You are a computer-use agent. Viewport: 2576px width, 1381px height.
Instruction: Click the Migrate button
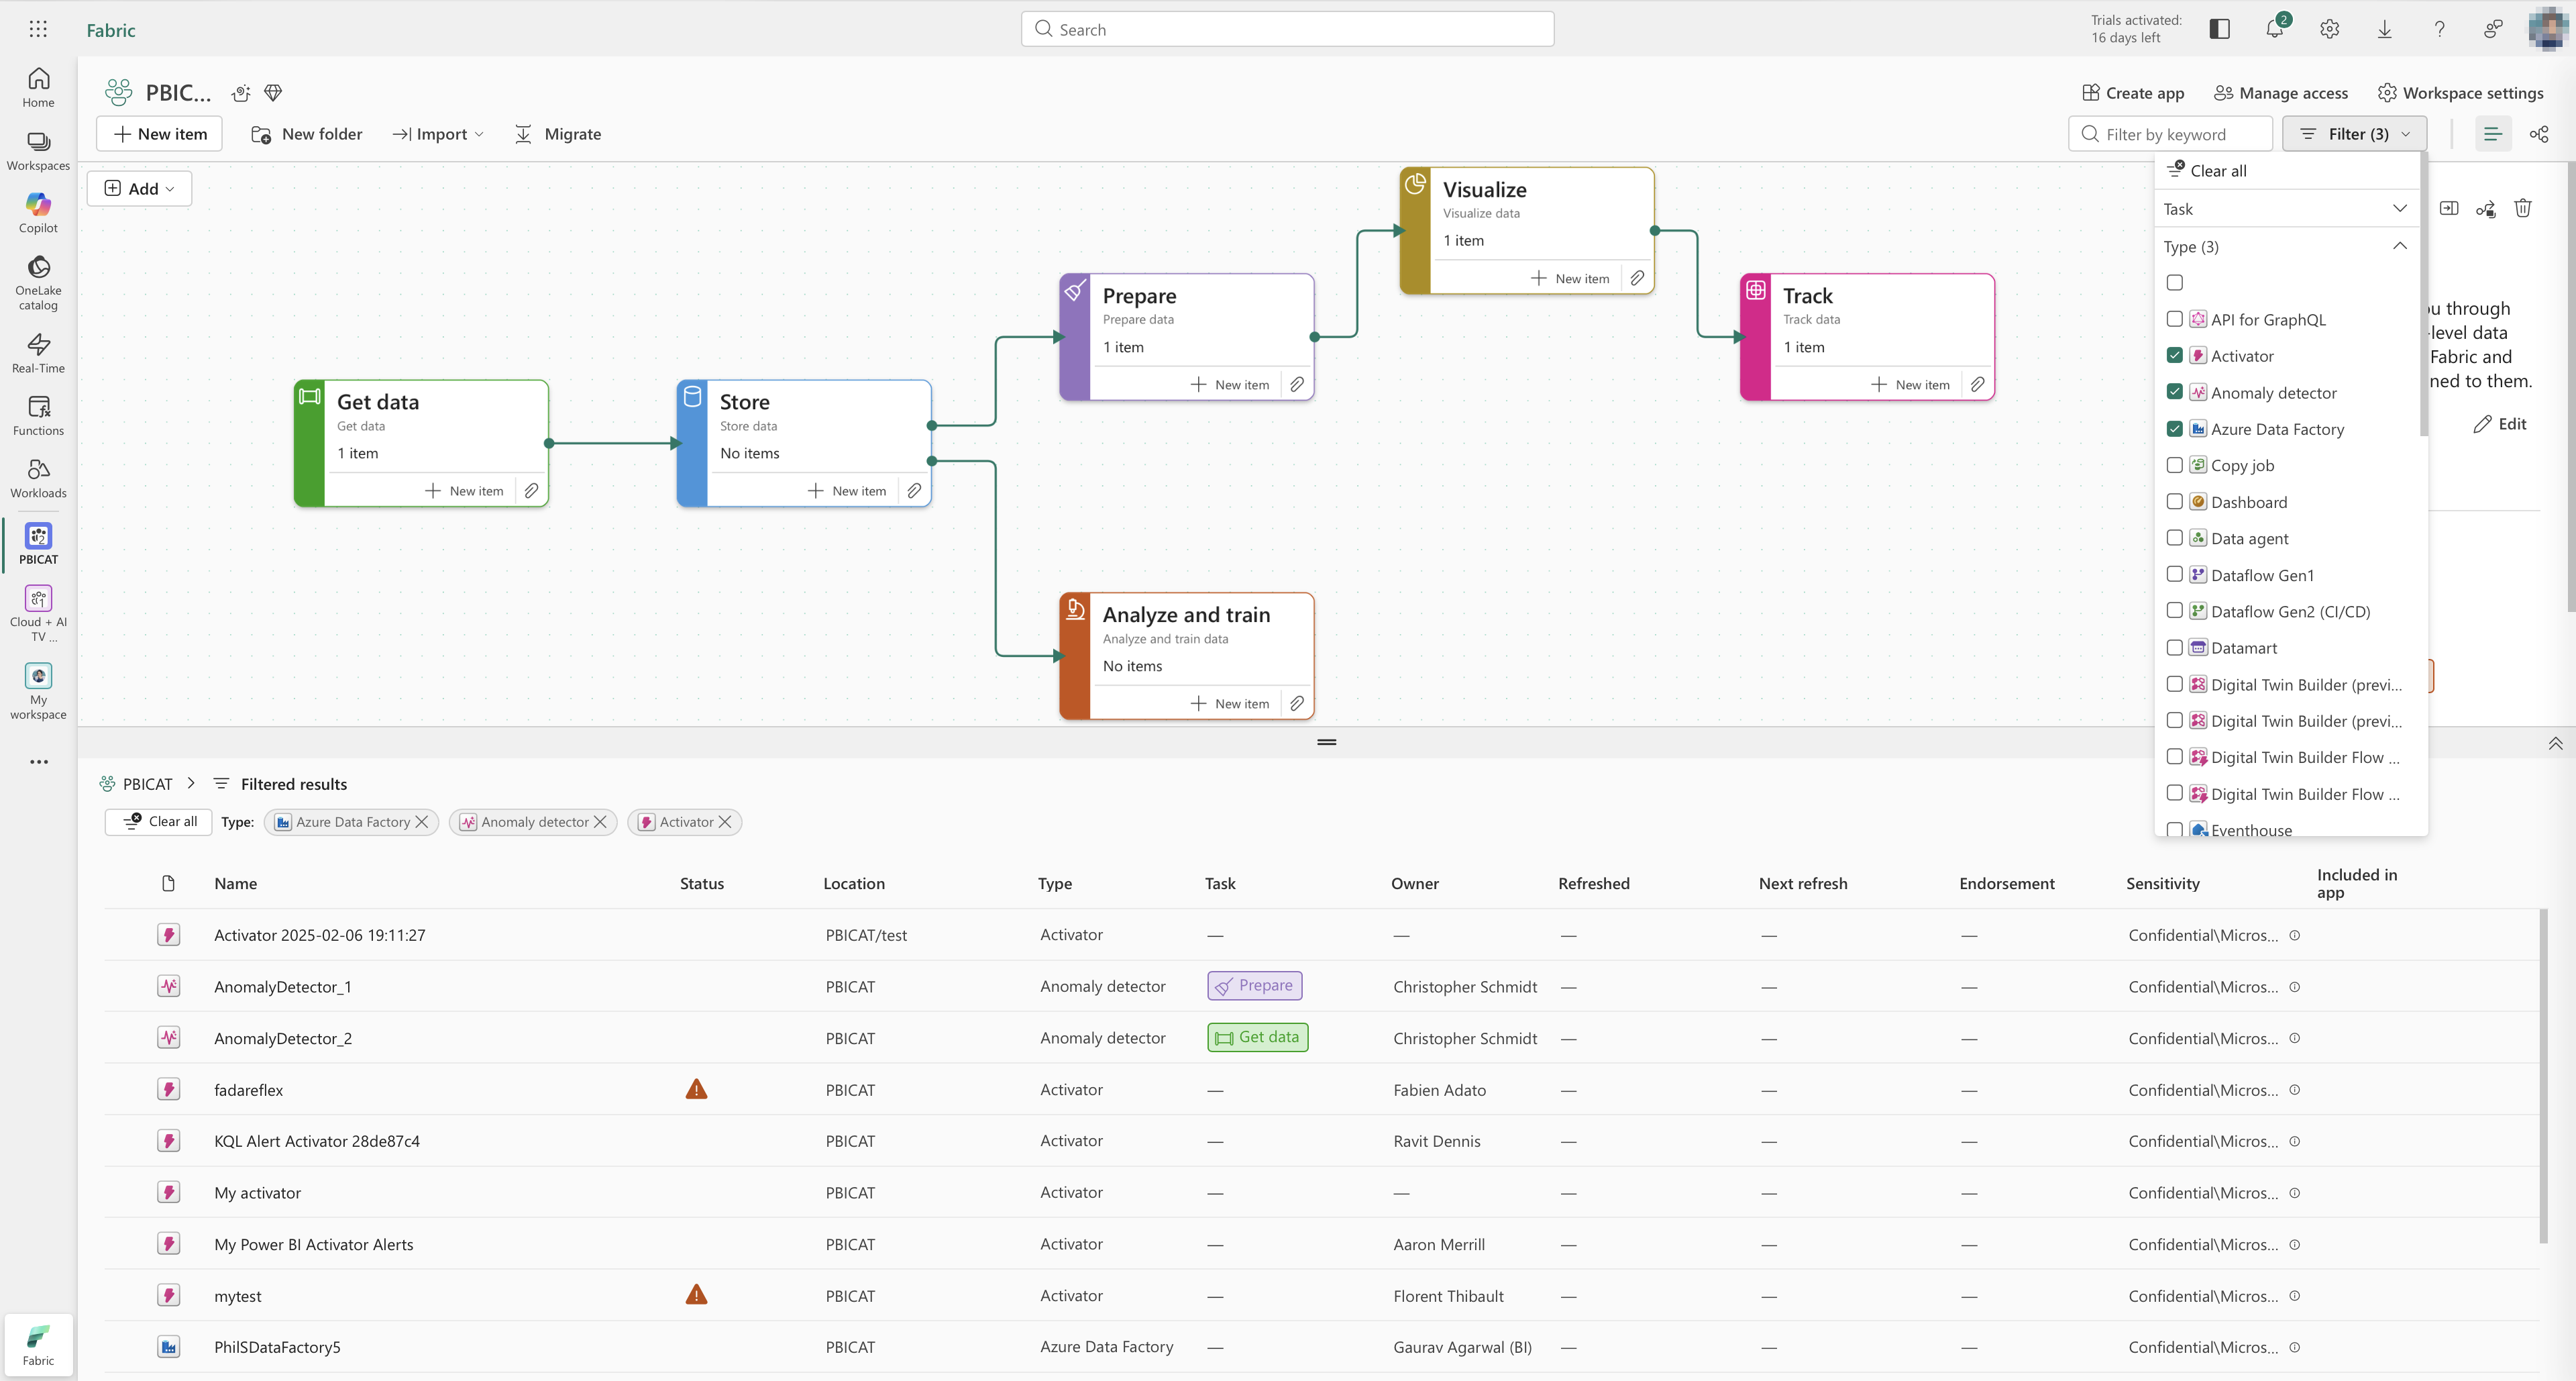(557, 134)
